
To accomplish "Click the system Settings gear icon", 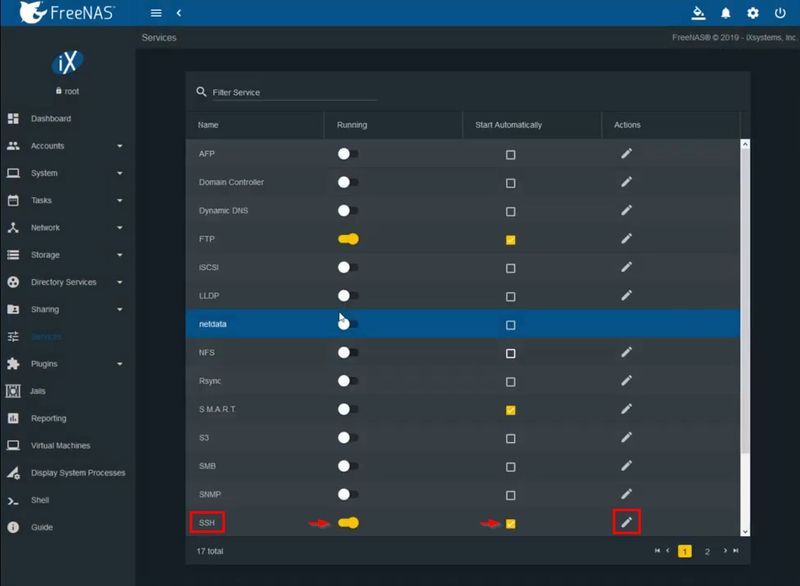I will coord(754,13).
